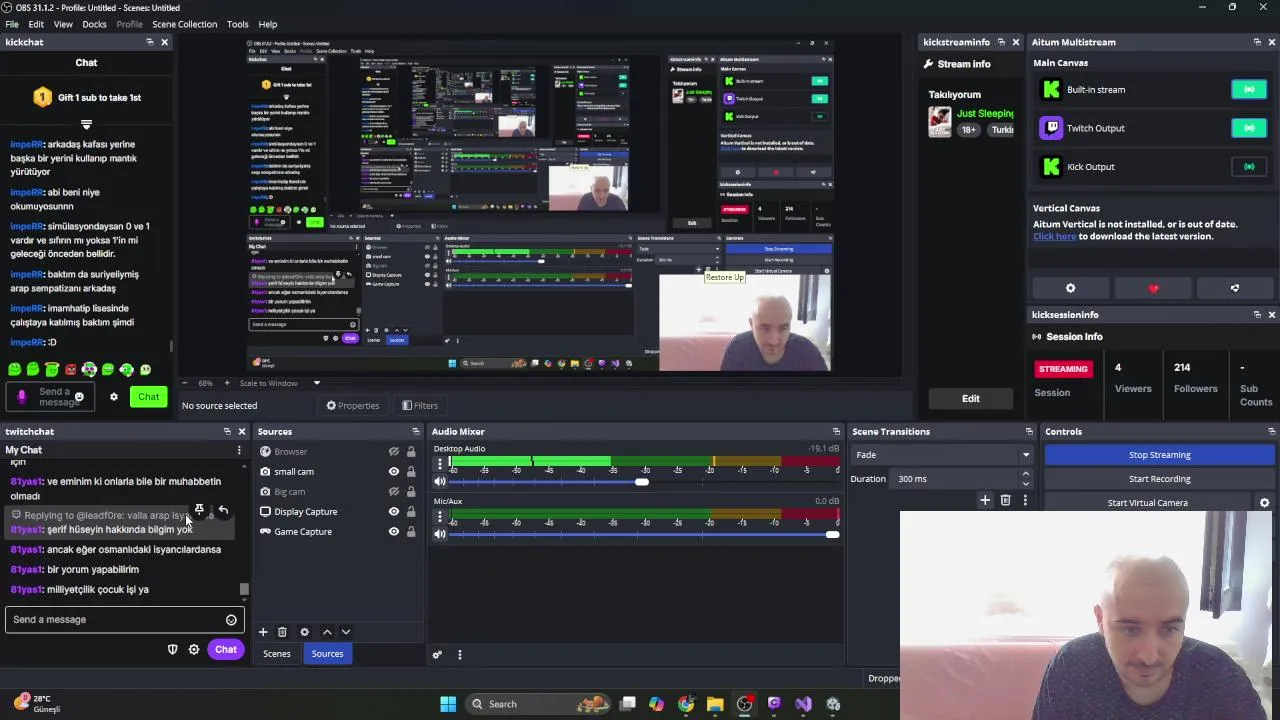Open advanced audio properties gear

point(437,655)
